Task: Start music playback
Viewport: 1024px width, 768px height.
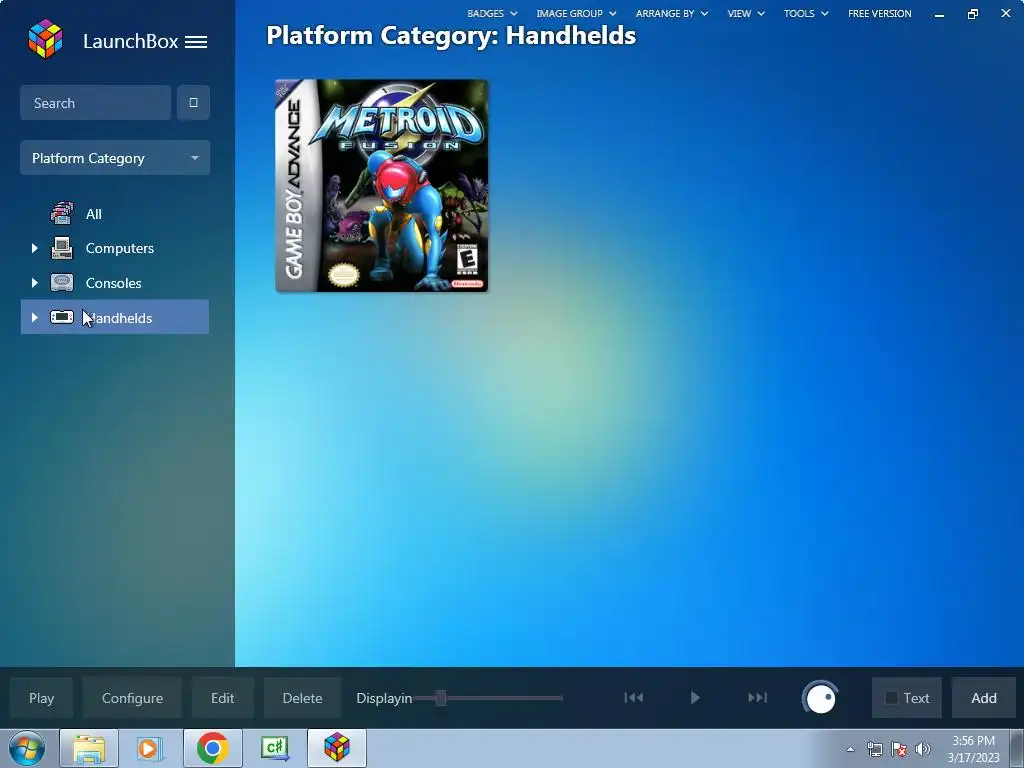Action: (x=695, y=697)
